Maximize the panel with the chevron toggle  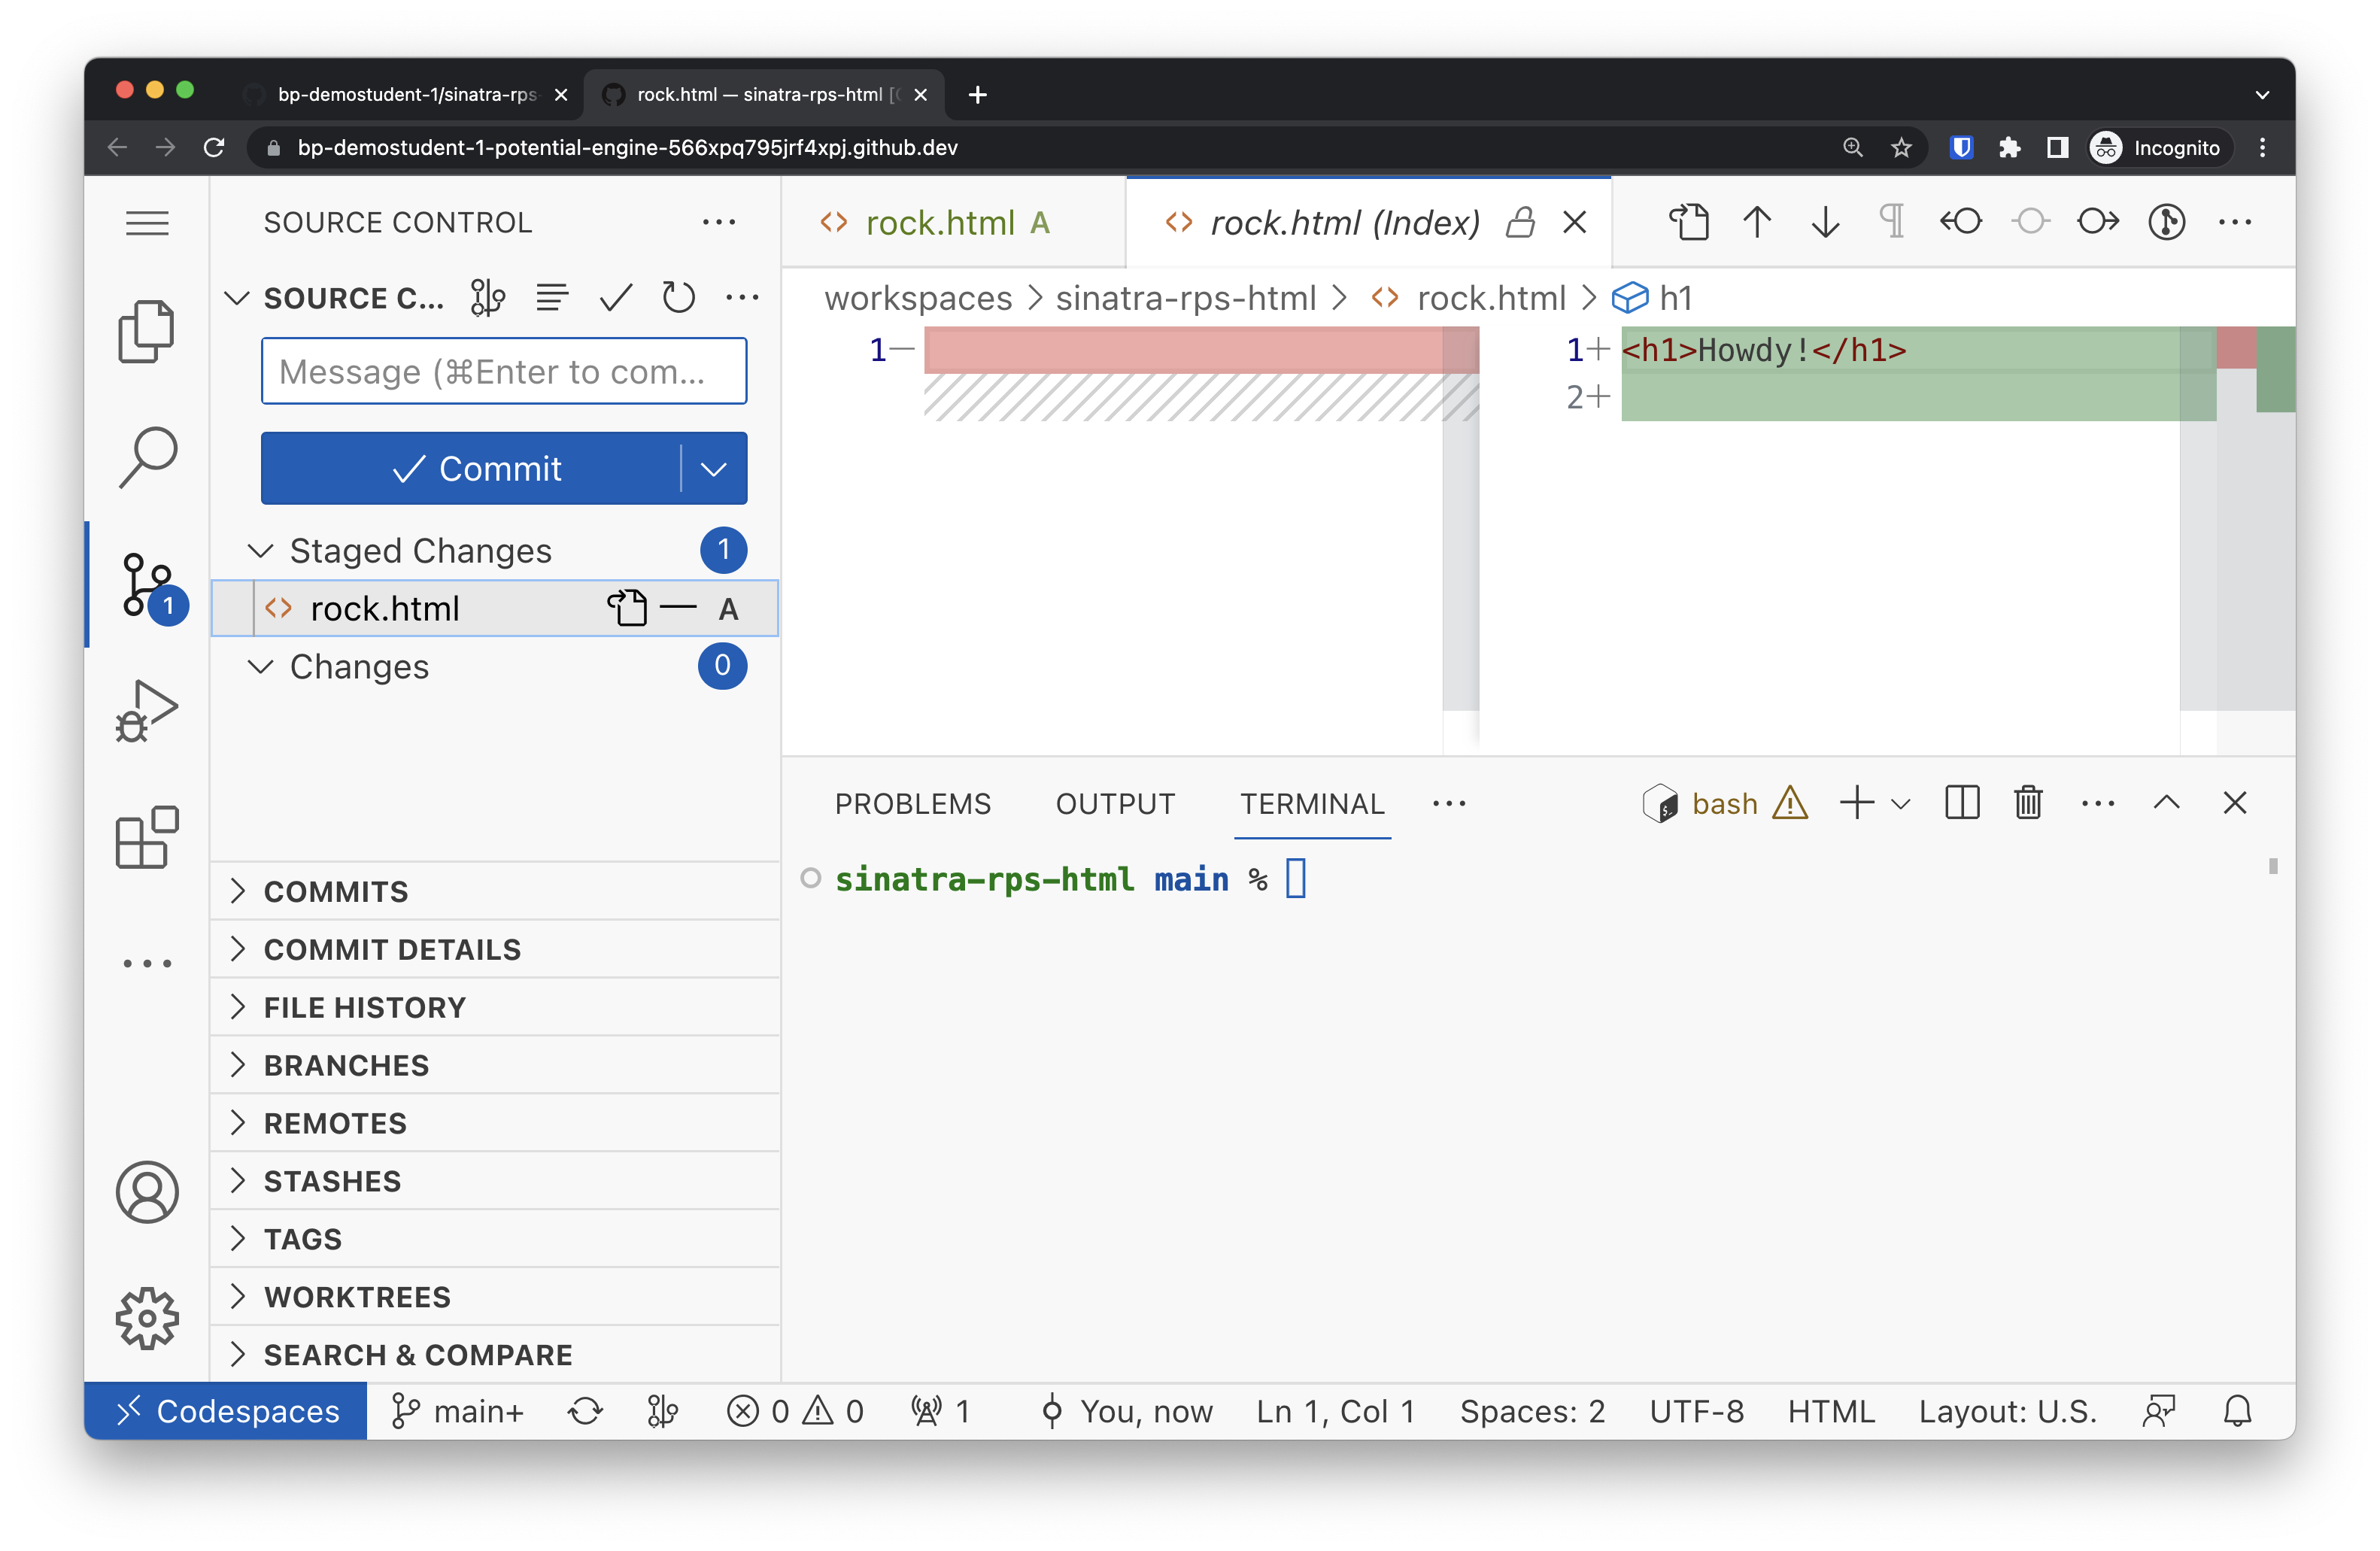click(2166, 802)
